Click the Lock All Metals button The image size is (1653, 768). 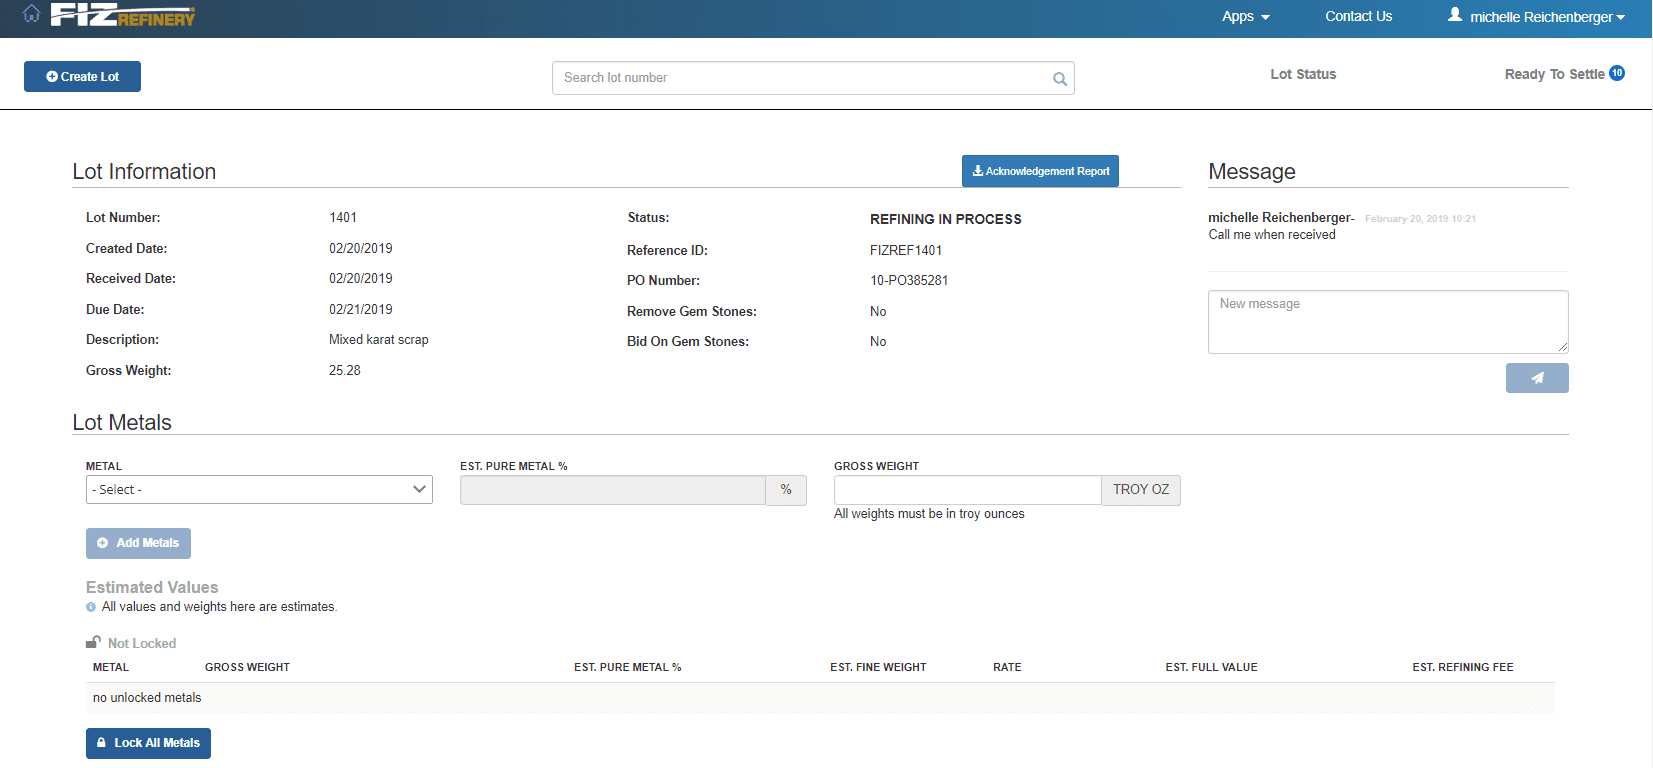[148, 743]
